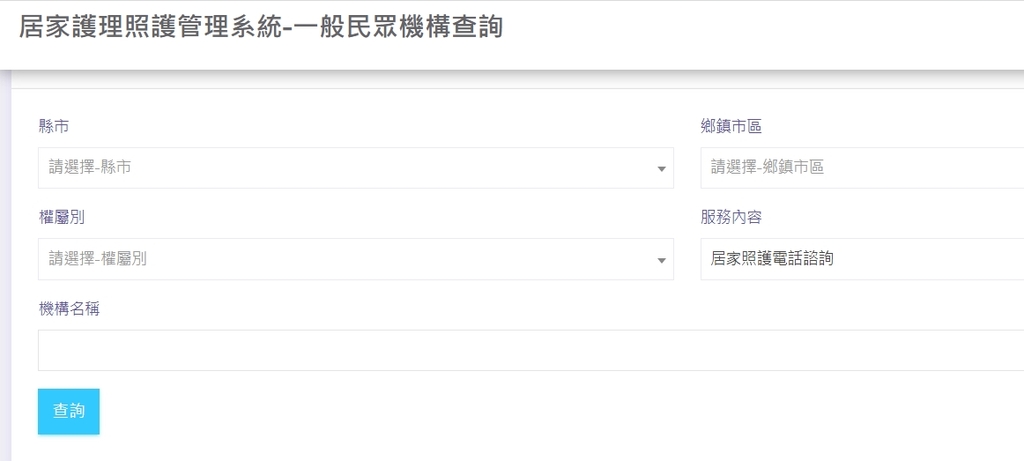
Task: Click the 鄉鎮市區 field label
Action: [731, 127]
